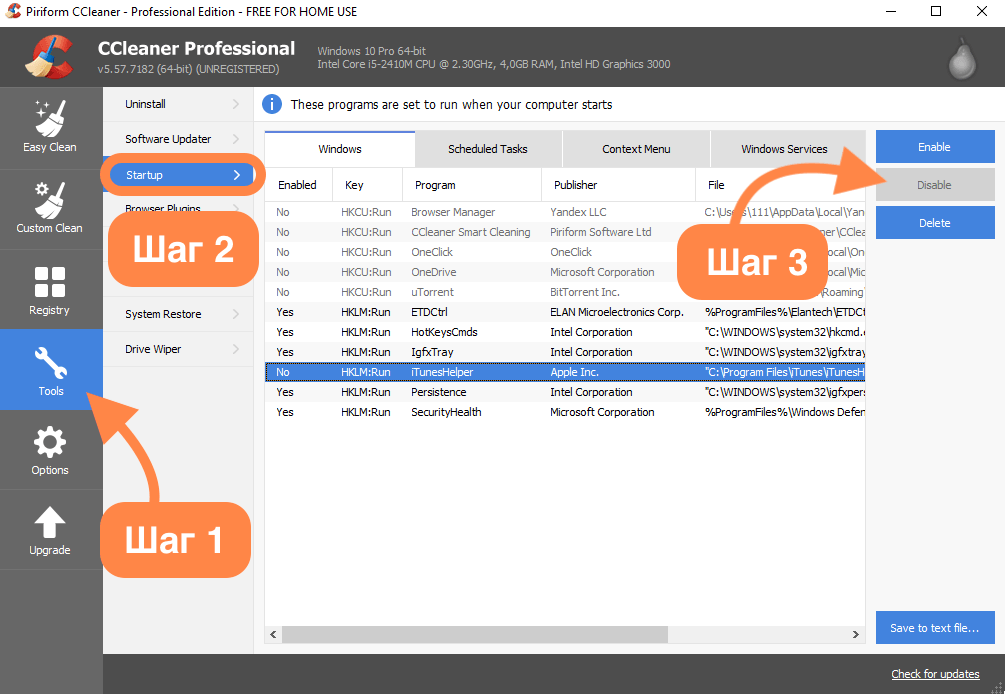Screen dimensions: 1005x694
Task: Click the ELAN Microelectronics Corp. cell
Action: click(x=617, y=312)
